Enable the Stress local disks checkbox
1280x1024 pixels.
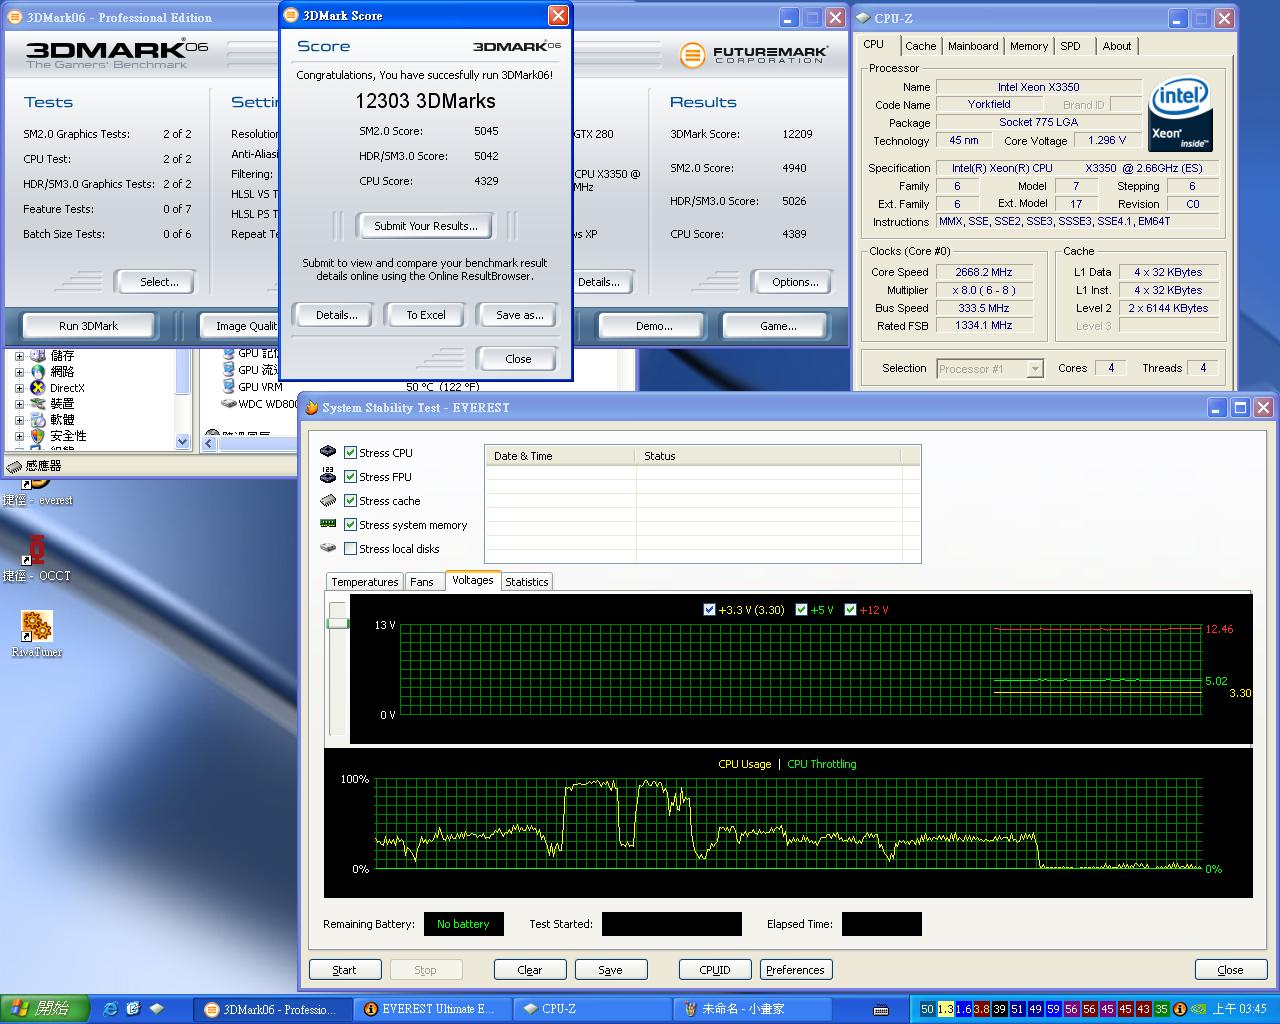(350, 549)
